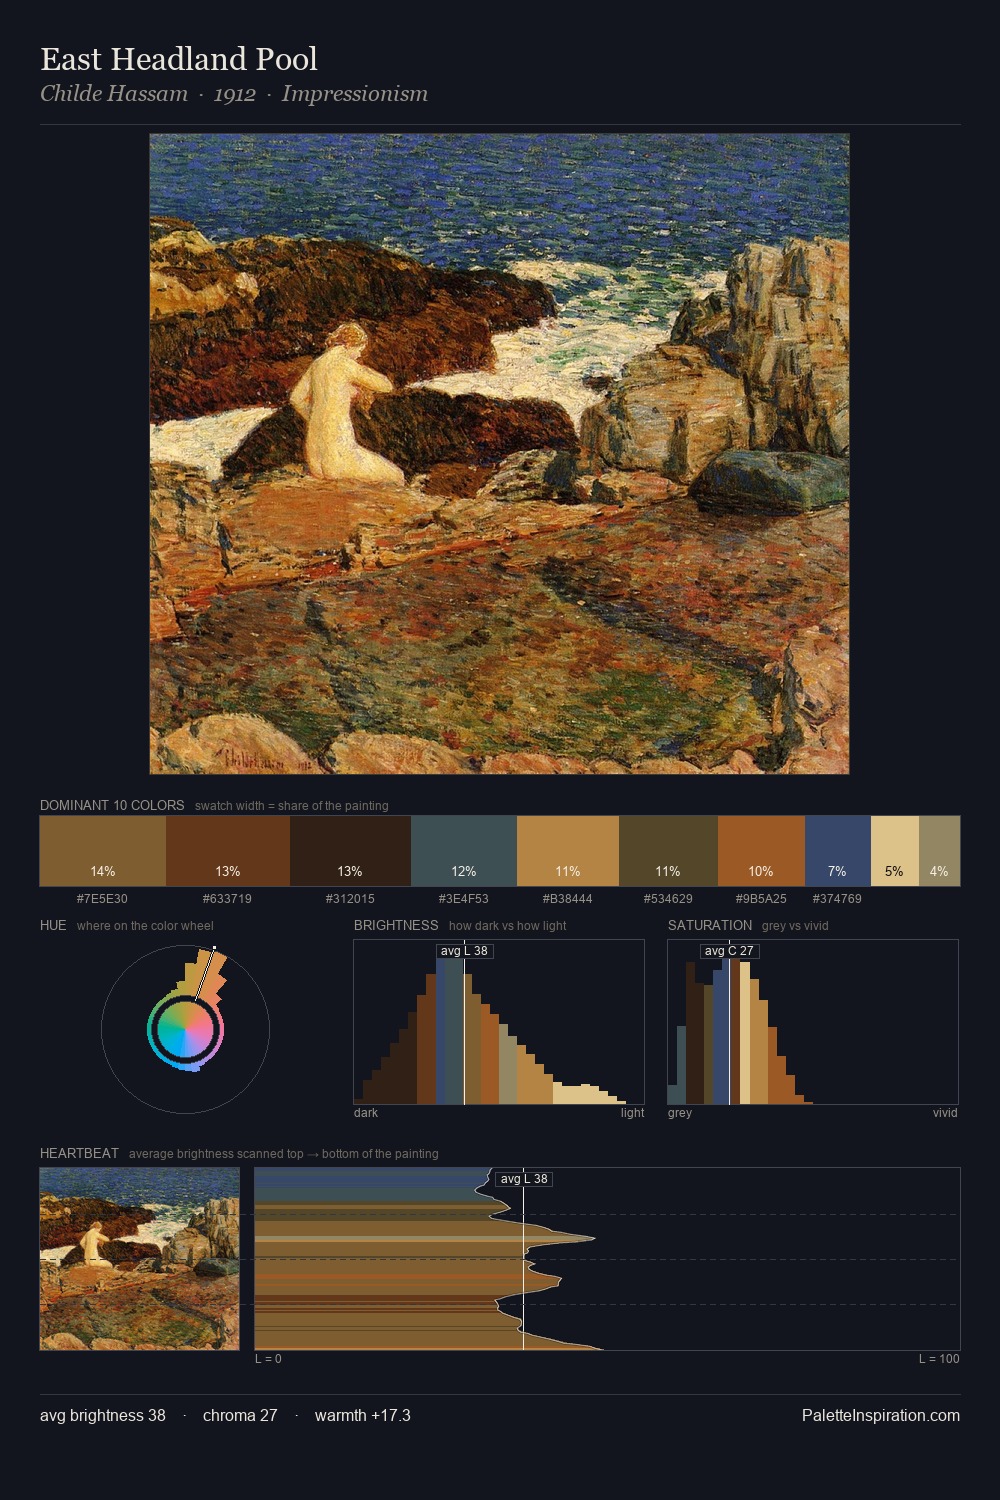
Task: Click the 'light' axis label
Action: pos(632,1113)
